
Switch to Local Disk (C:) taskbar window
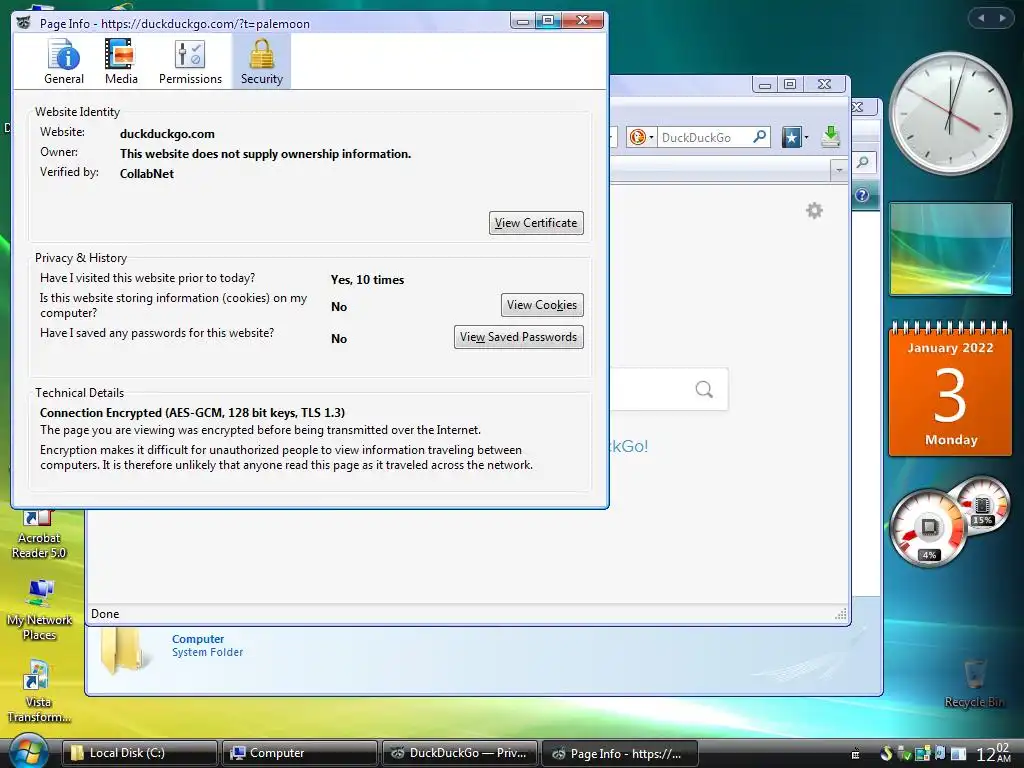139,753
